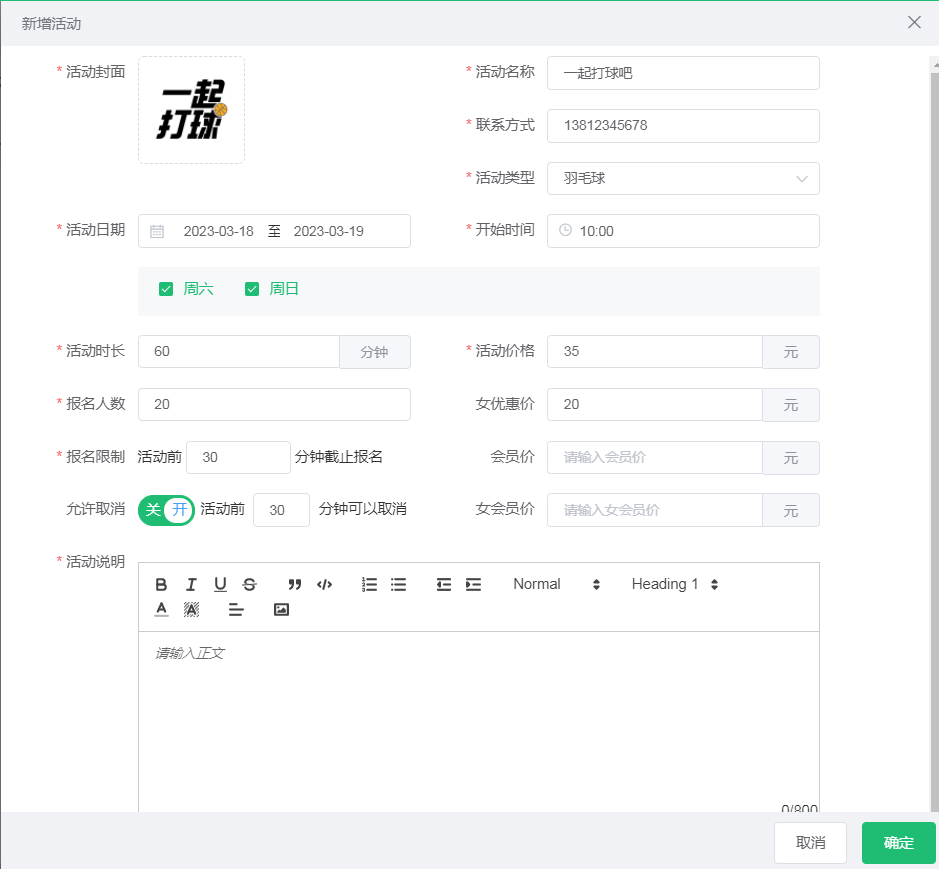Insert a code block in the editor
The image size is (939, 869).
click(324, 584)
